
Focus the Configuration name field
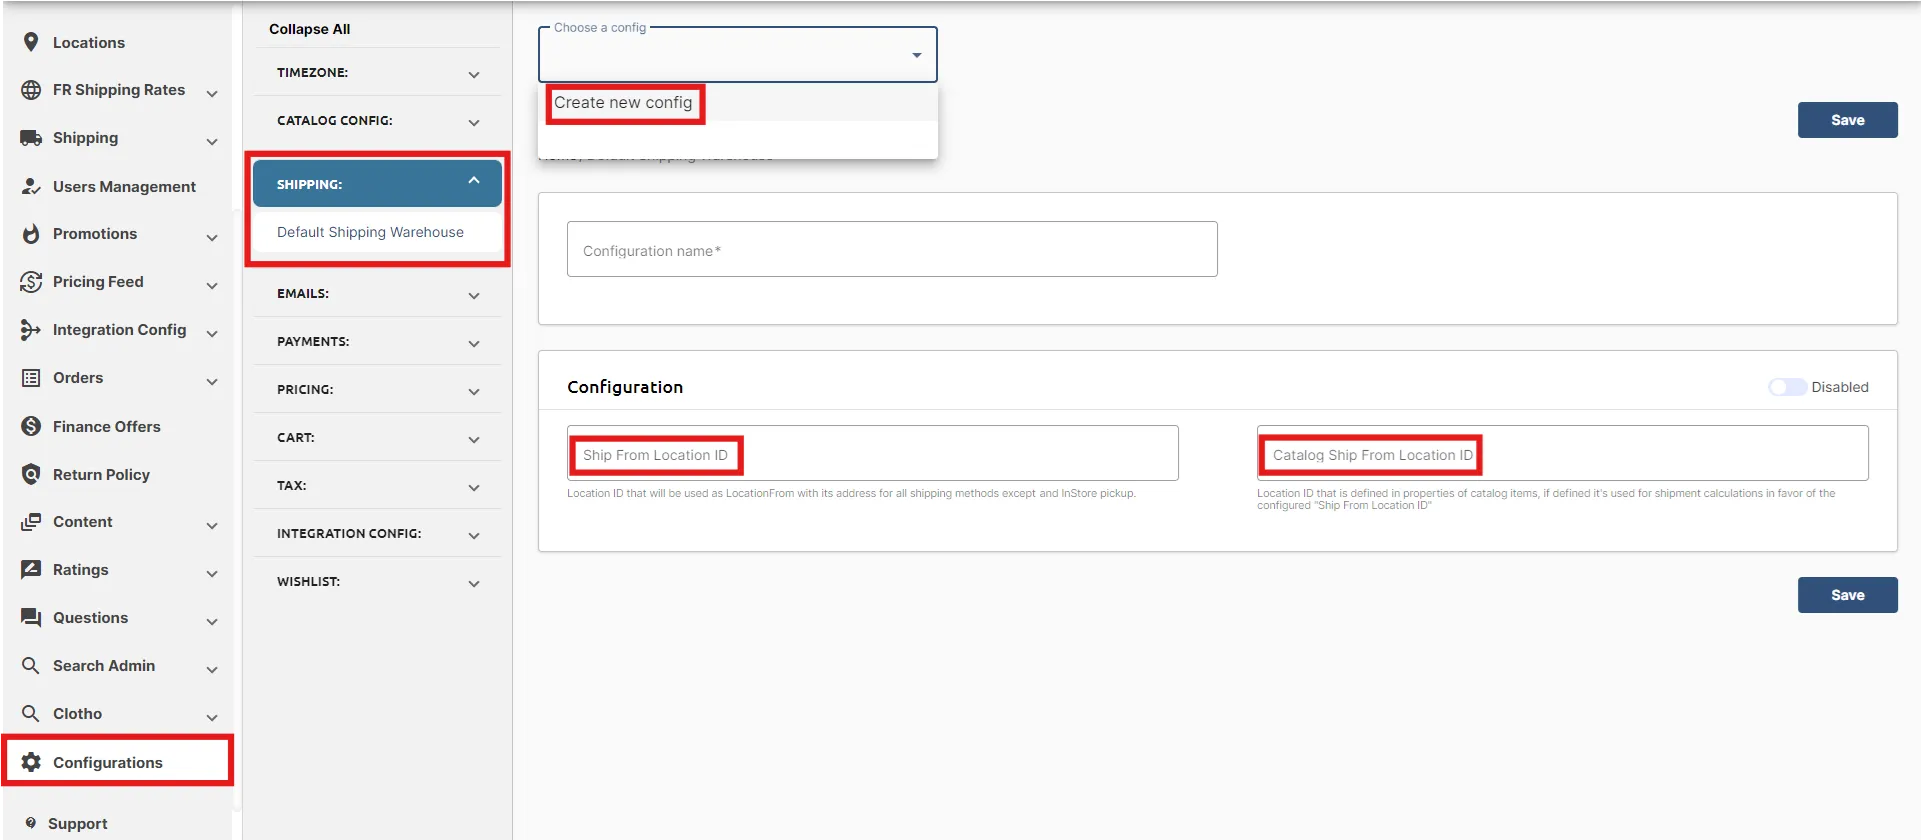(892, 249)
